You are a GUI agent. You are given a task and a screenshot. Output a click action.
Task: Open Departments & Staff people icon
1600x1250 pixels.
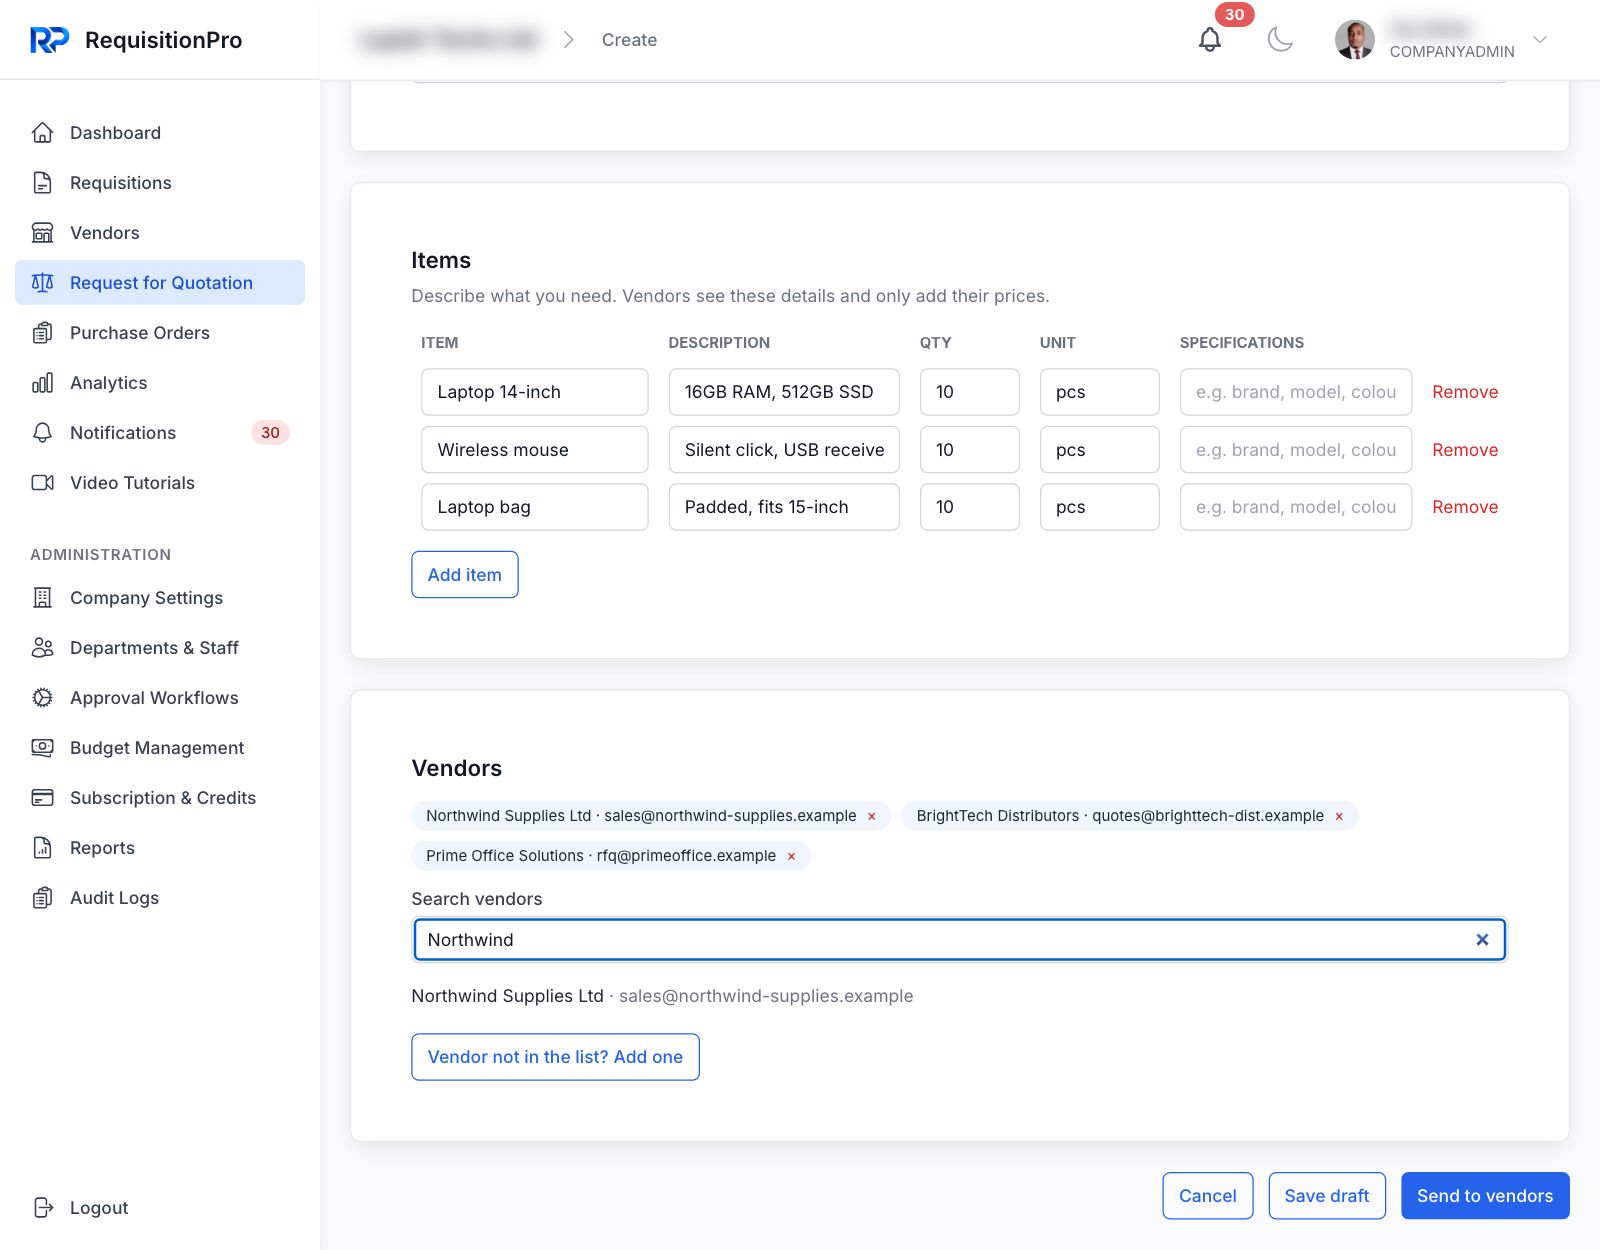(42, 648)
